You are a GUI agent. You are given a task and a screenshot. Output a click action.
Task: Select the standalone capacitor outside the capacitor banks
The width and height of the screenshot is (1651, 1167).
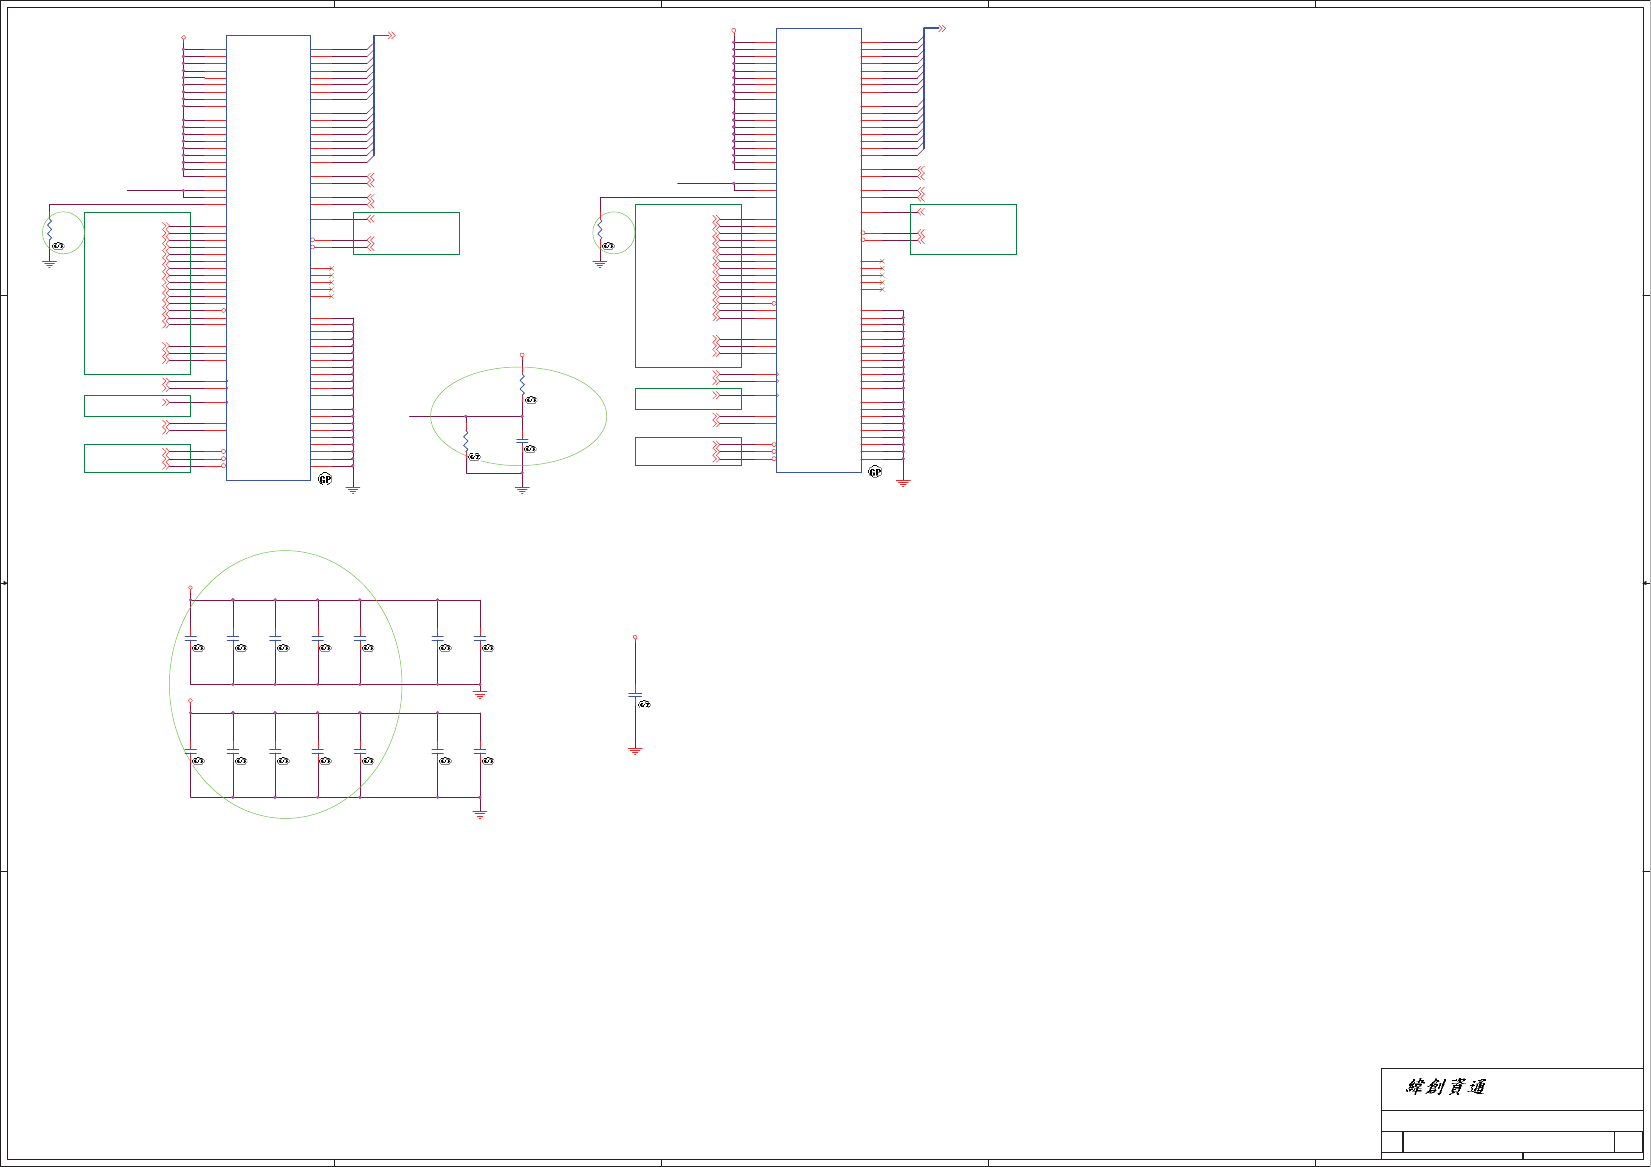(635, 695)
